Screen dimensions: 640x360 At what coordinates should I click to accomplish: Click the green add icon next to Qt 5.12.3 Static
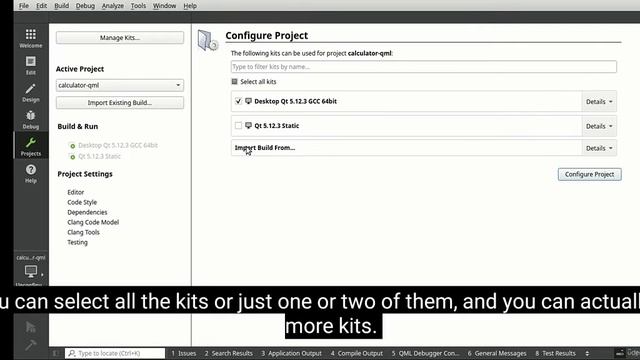pos(72,157)
